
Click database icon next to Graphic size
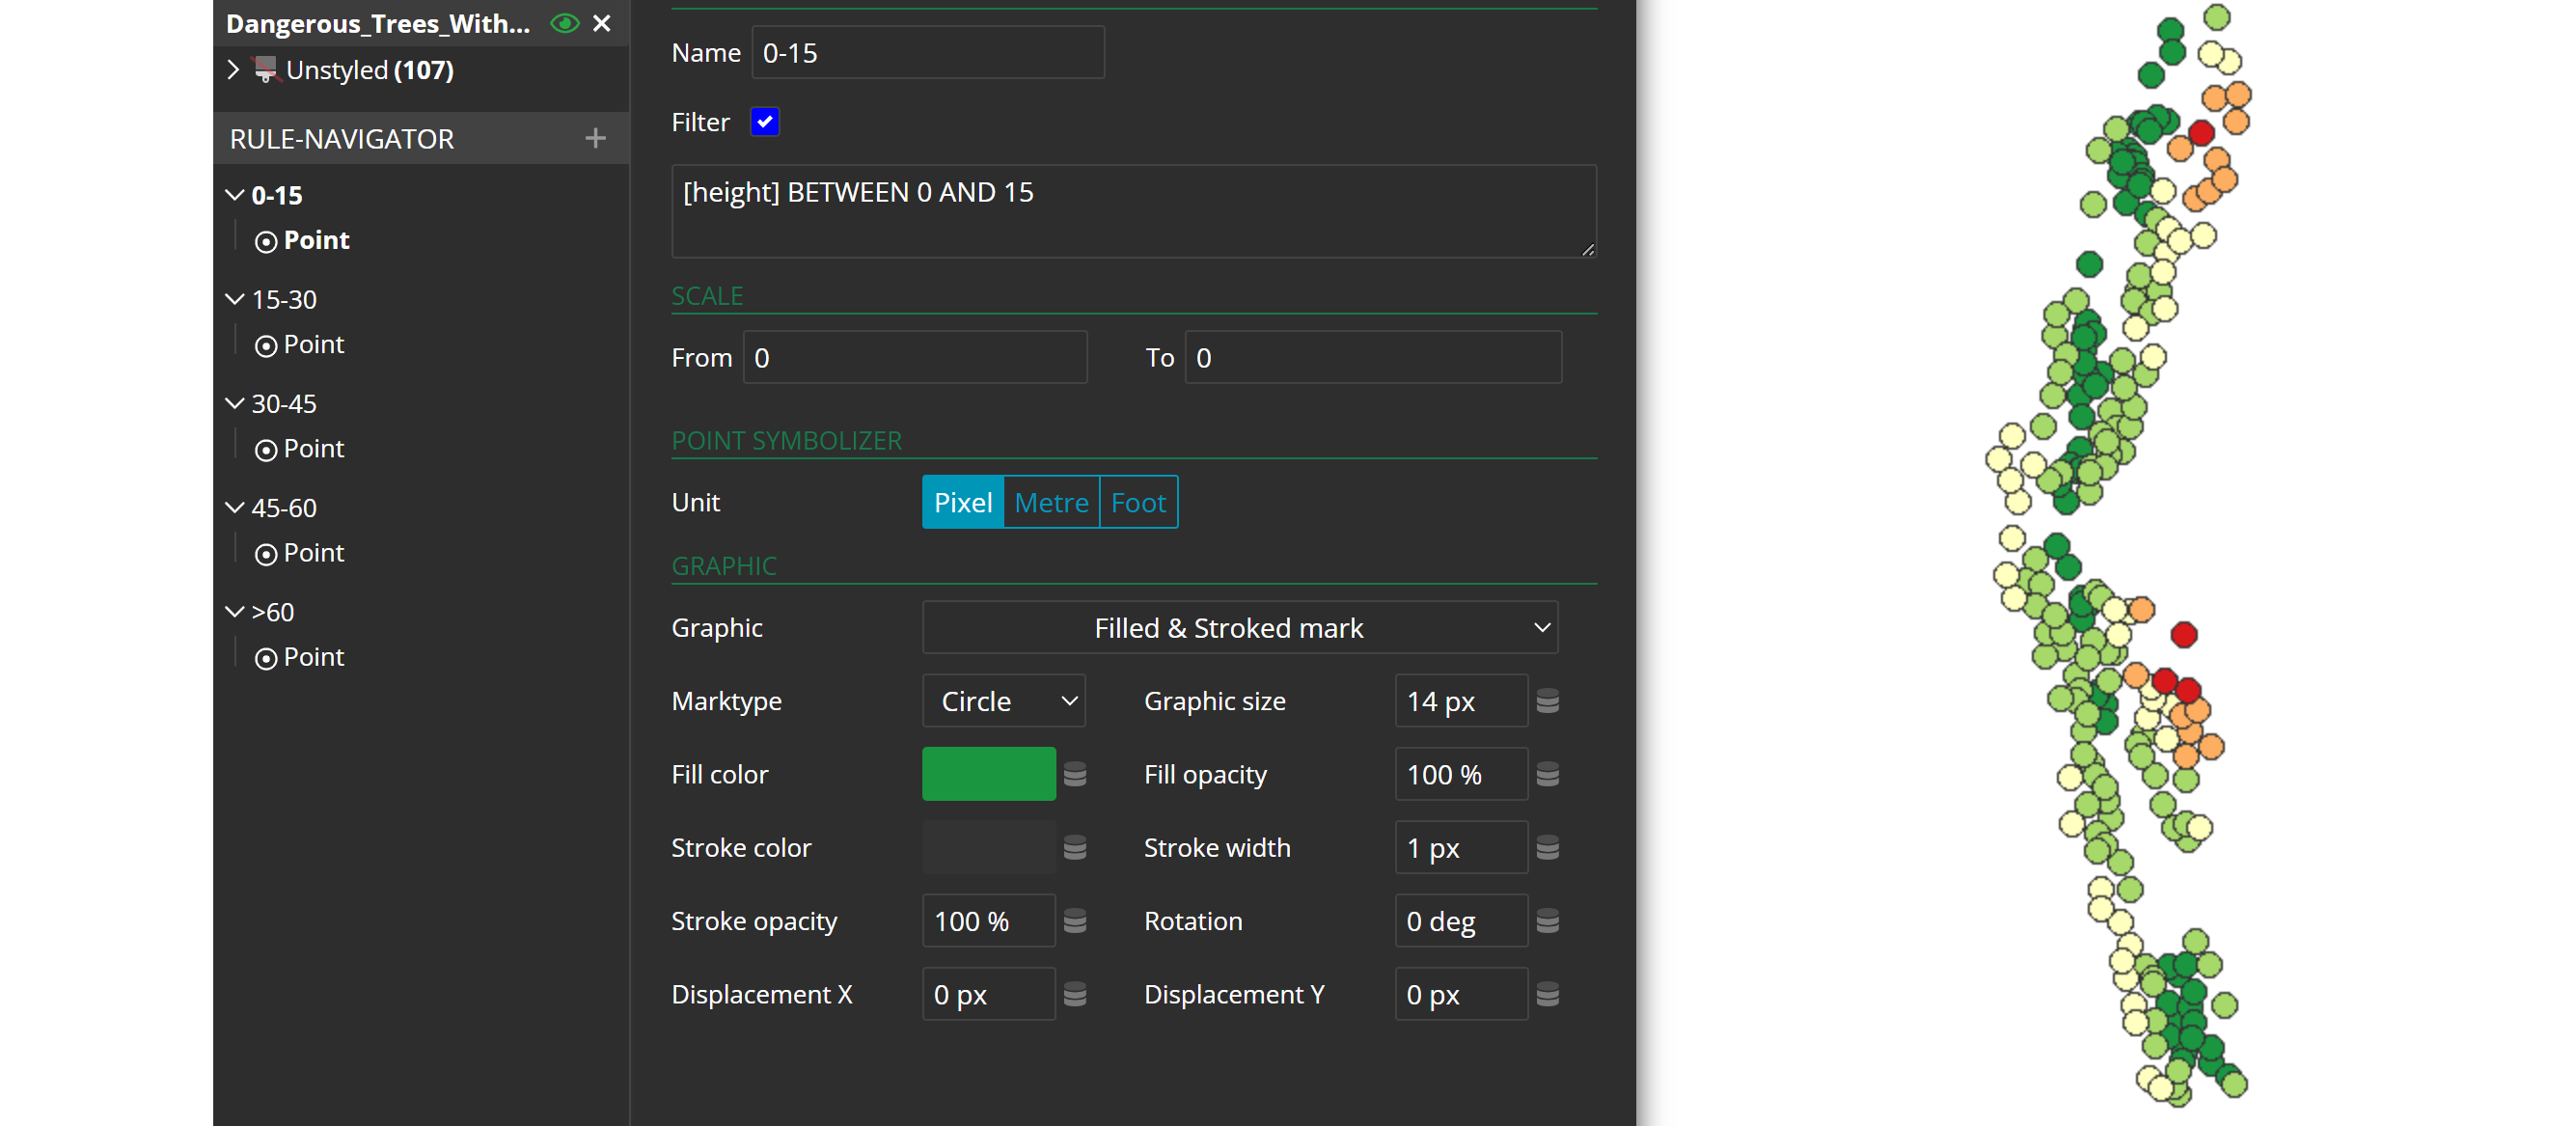1547,701
